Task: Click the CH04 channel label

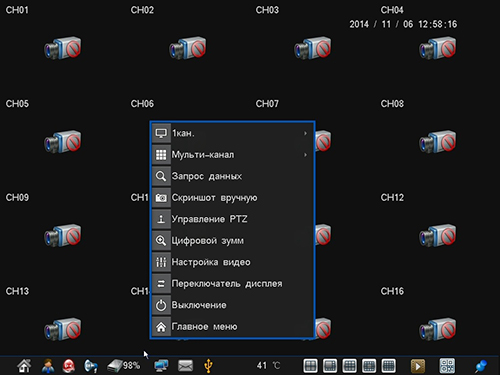Action: click(x=392, y=10)
